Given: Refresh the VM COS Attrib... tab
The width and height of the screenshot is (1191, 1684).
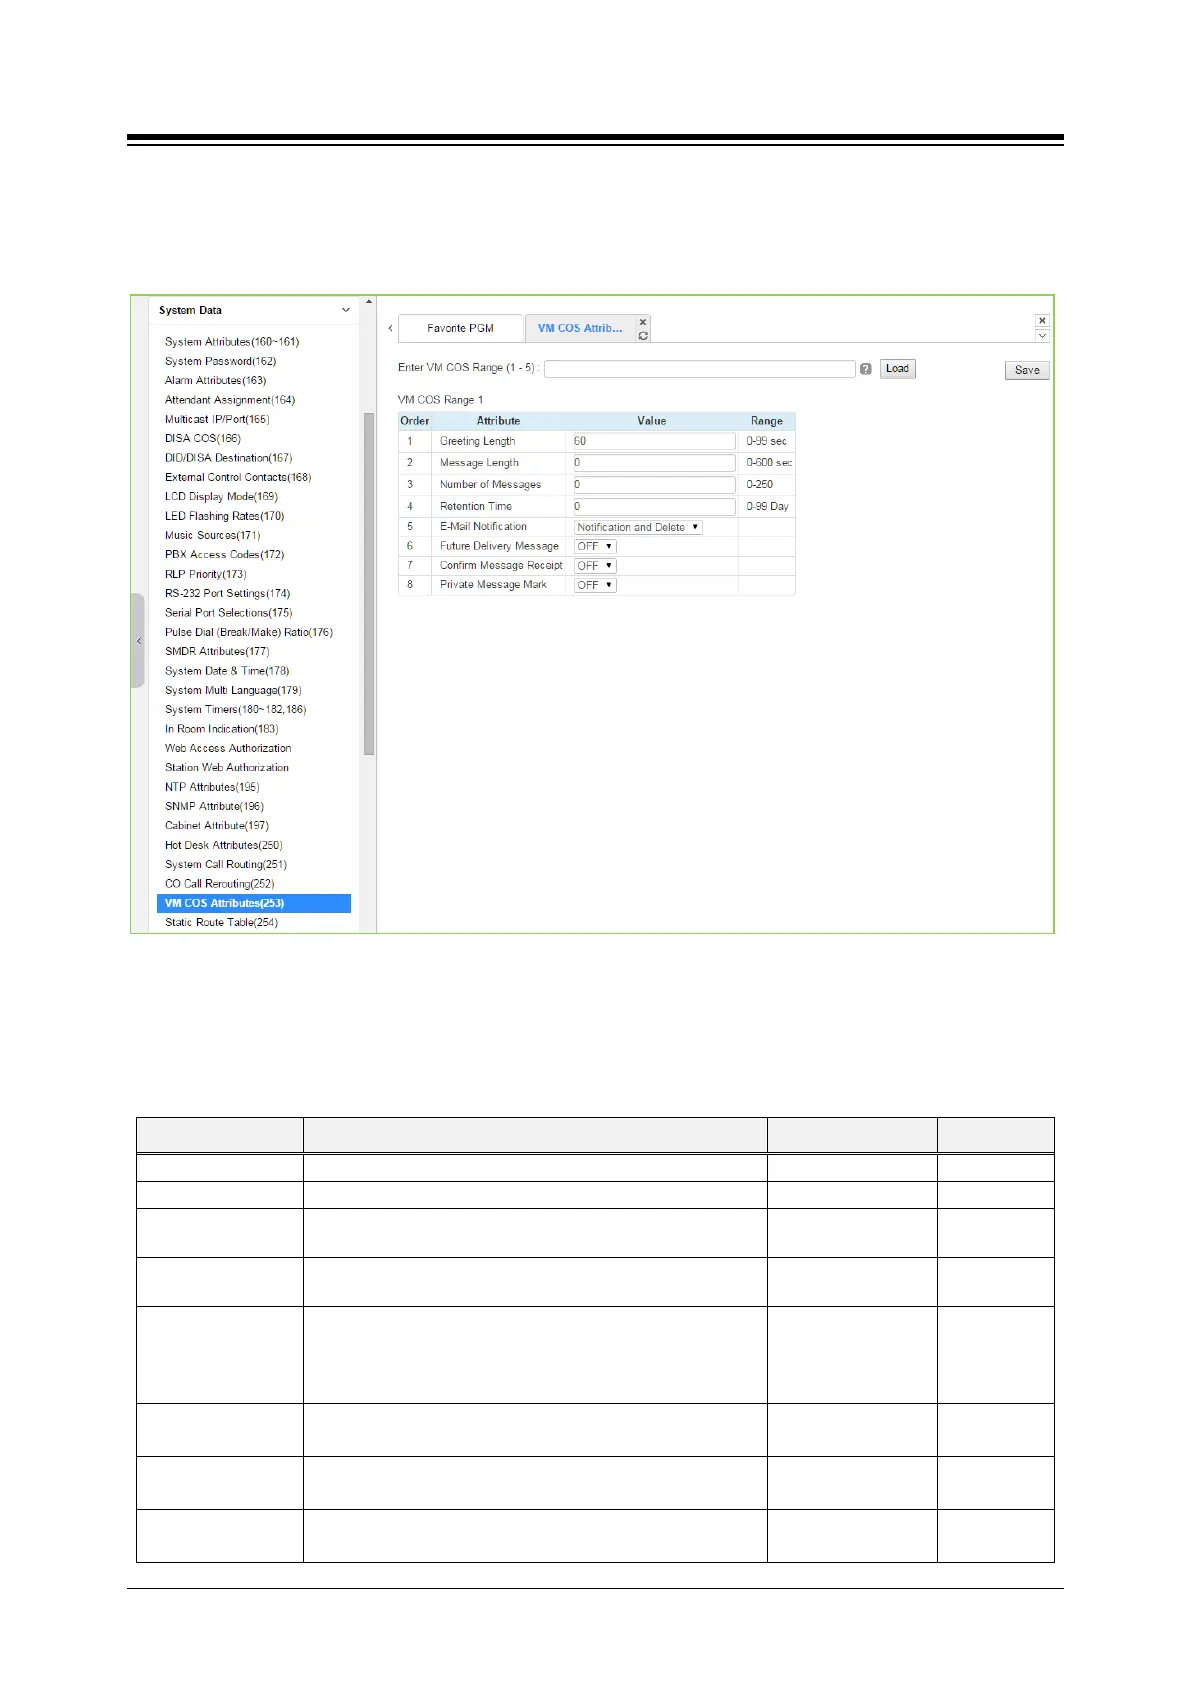Looking at the screenshot, I should (643, 336).
